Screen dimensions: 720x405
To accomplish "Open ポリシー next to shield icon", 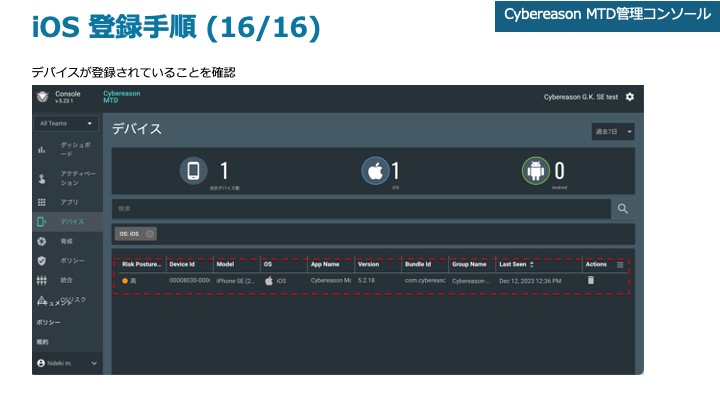I will 72,261.
